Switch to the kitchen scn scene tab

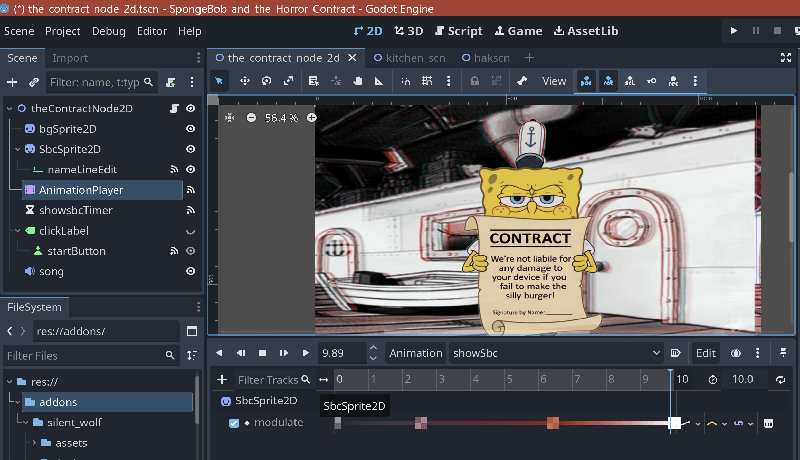(410, 58)
